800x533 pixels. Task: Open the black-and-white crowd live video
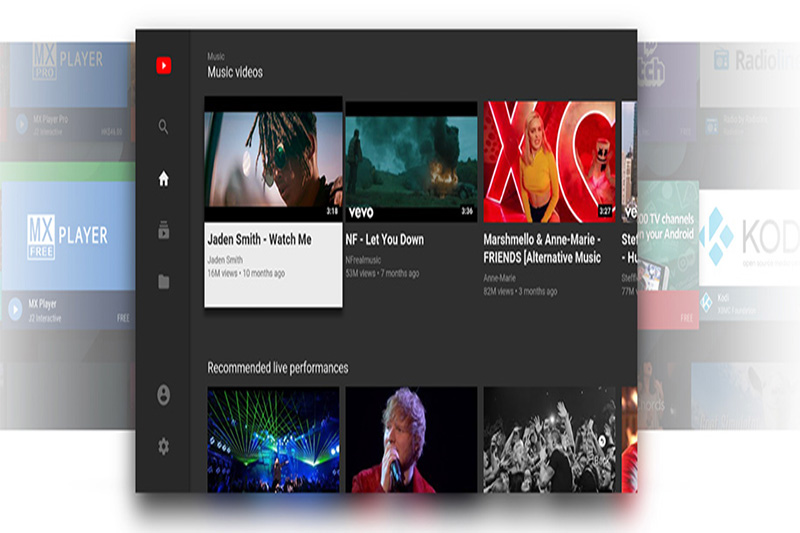[x=550, y=440]
